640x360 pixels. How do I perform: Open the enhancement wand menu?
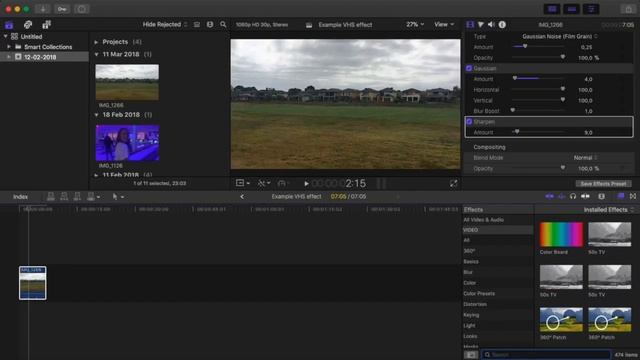click(263, 184)
